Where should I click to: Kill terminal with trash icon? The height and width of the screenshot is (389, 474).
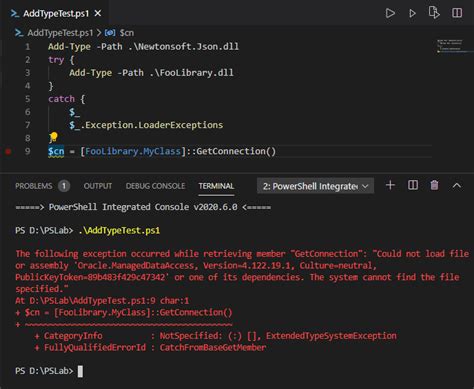pyautogui.click(x=434, y=185)
